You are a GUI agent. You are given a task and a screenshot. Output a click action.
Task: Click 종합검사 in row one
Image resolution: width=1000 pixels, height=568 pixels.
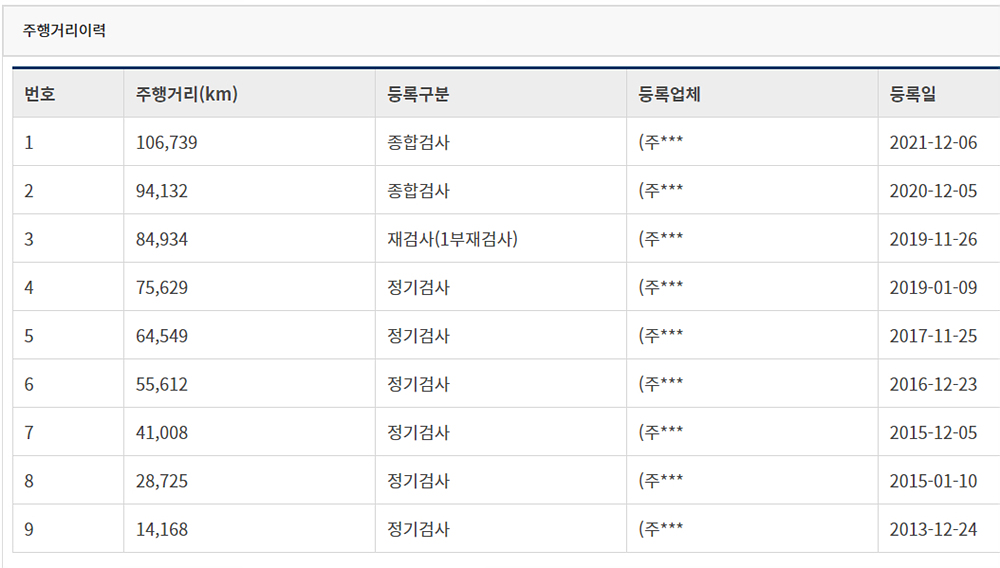pos(418,142)
